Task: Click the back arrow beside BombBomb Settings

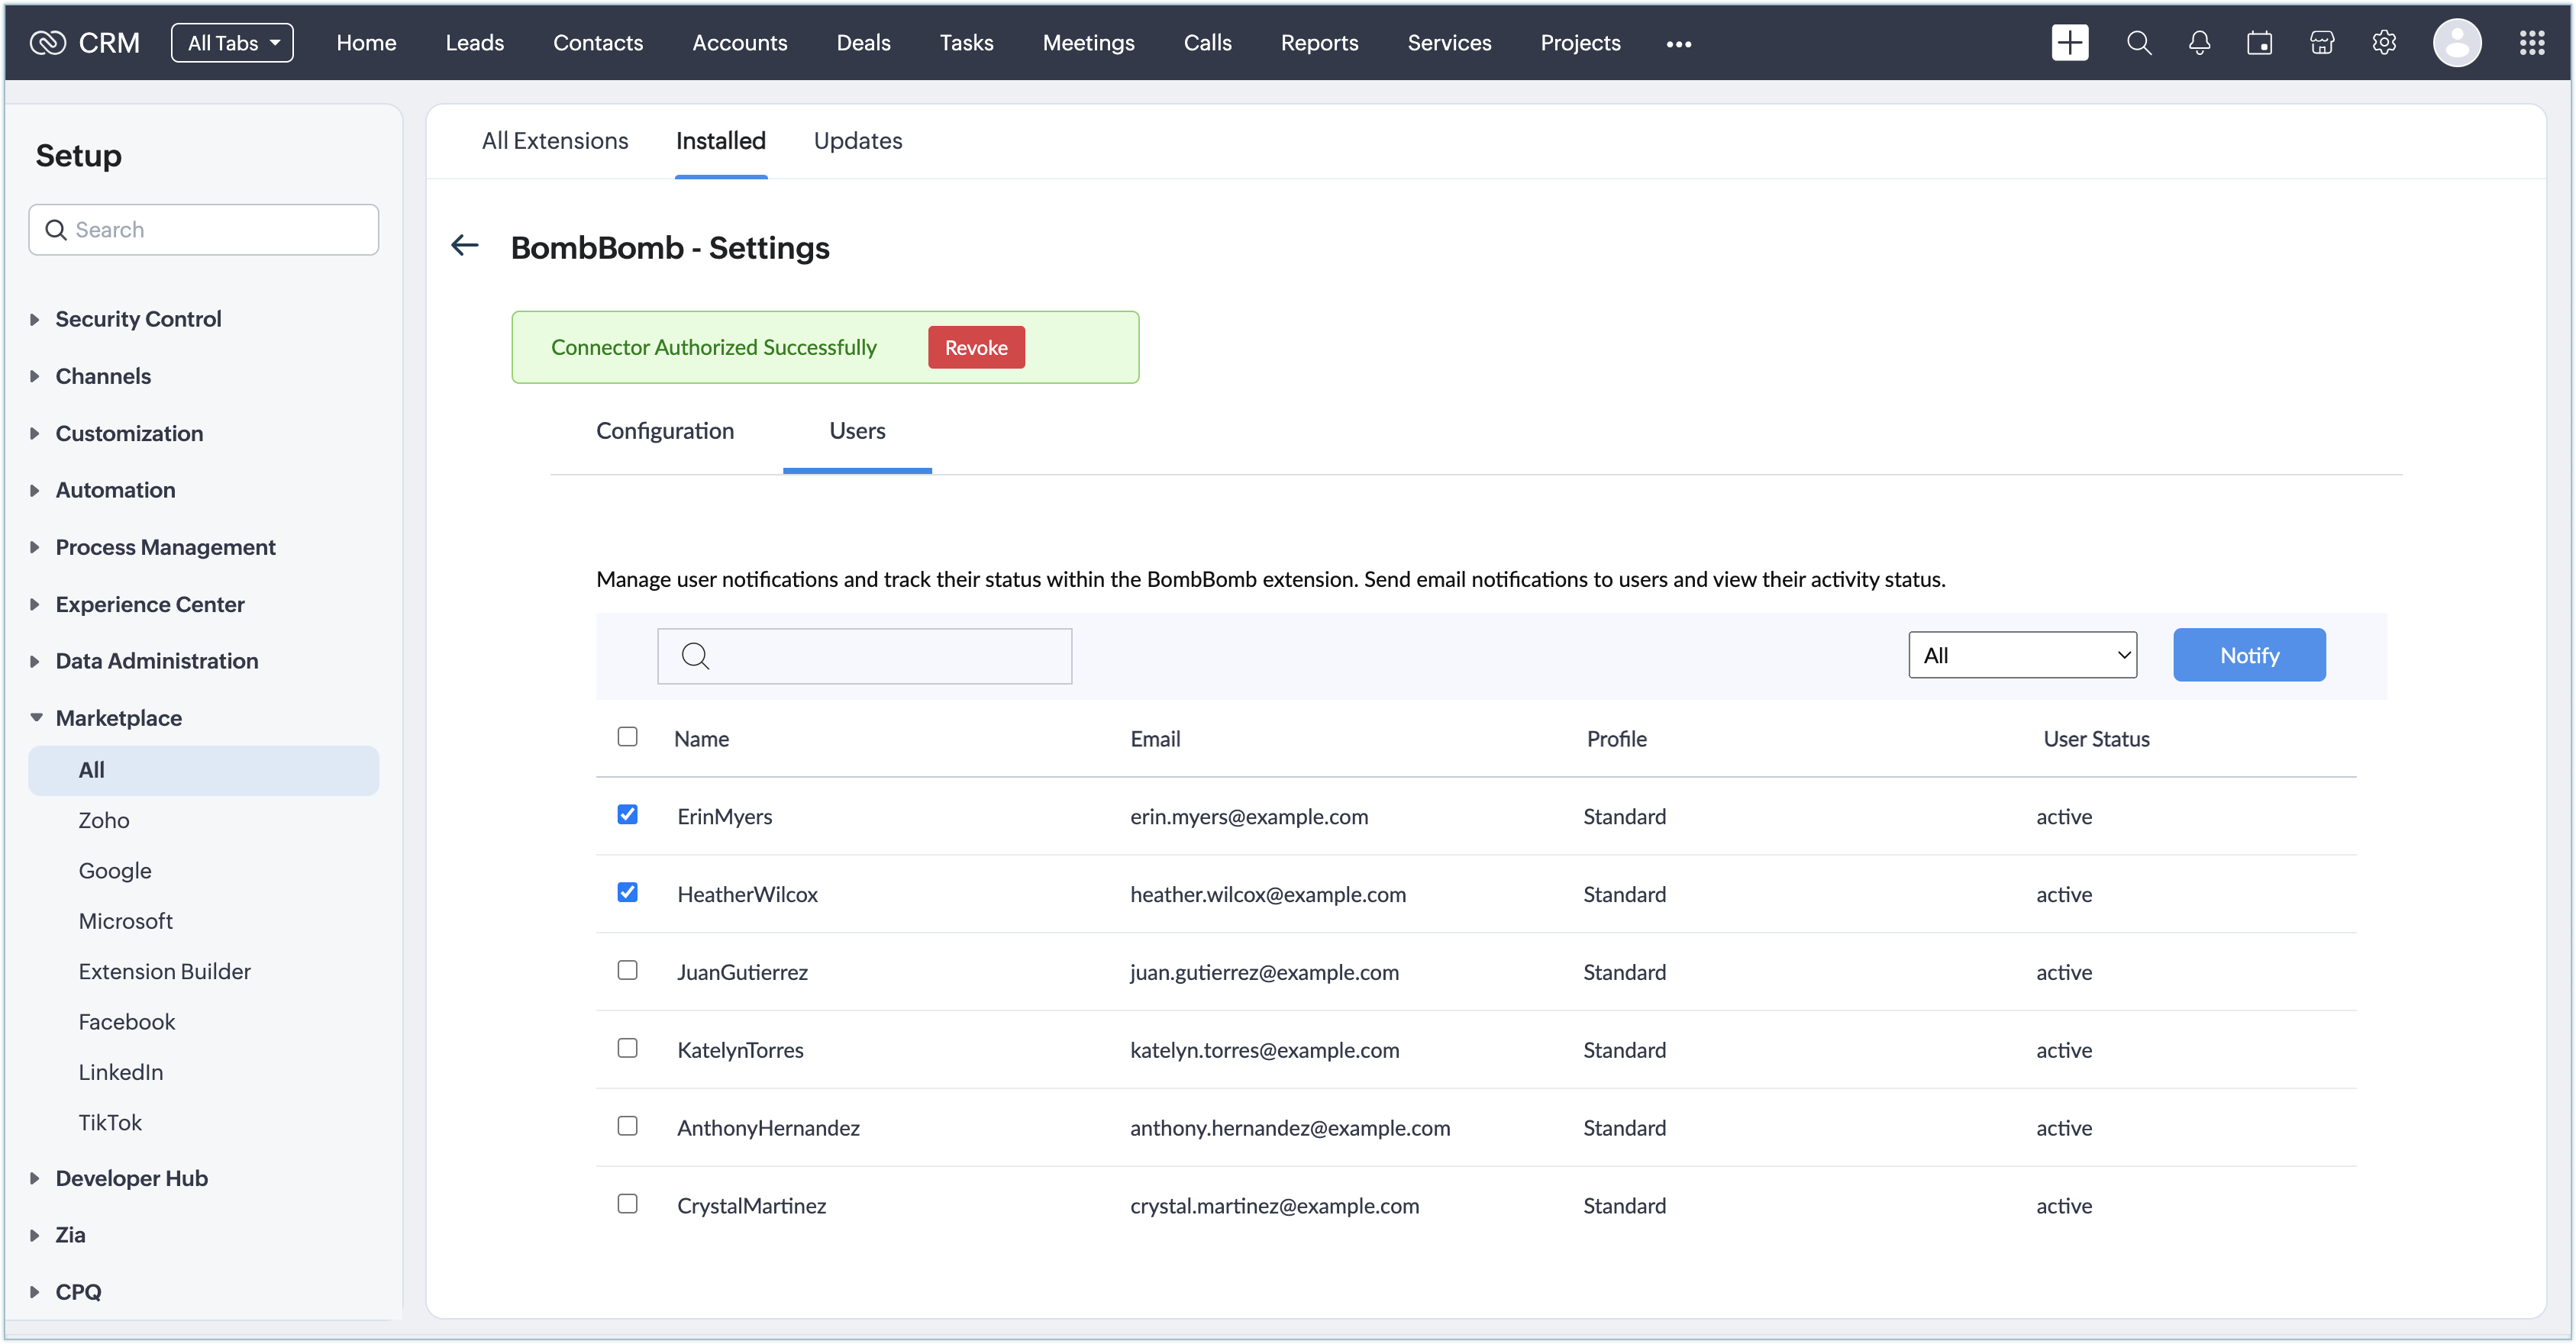Action: 465,245
